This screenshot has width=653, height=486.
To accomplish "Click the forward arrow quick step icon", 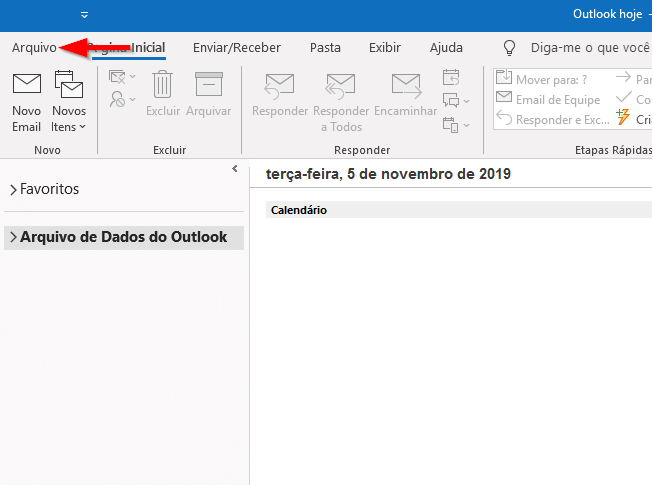I will point(623,77).
